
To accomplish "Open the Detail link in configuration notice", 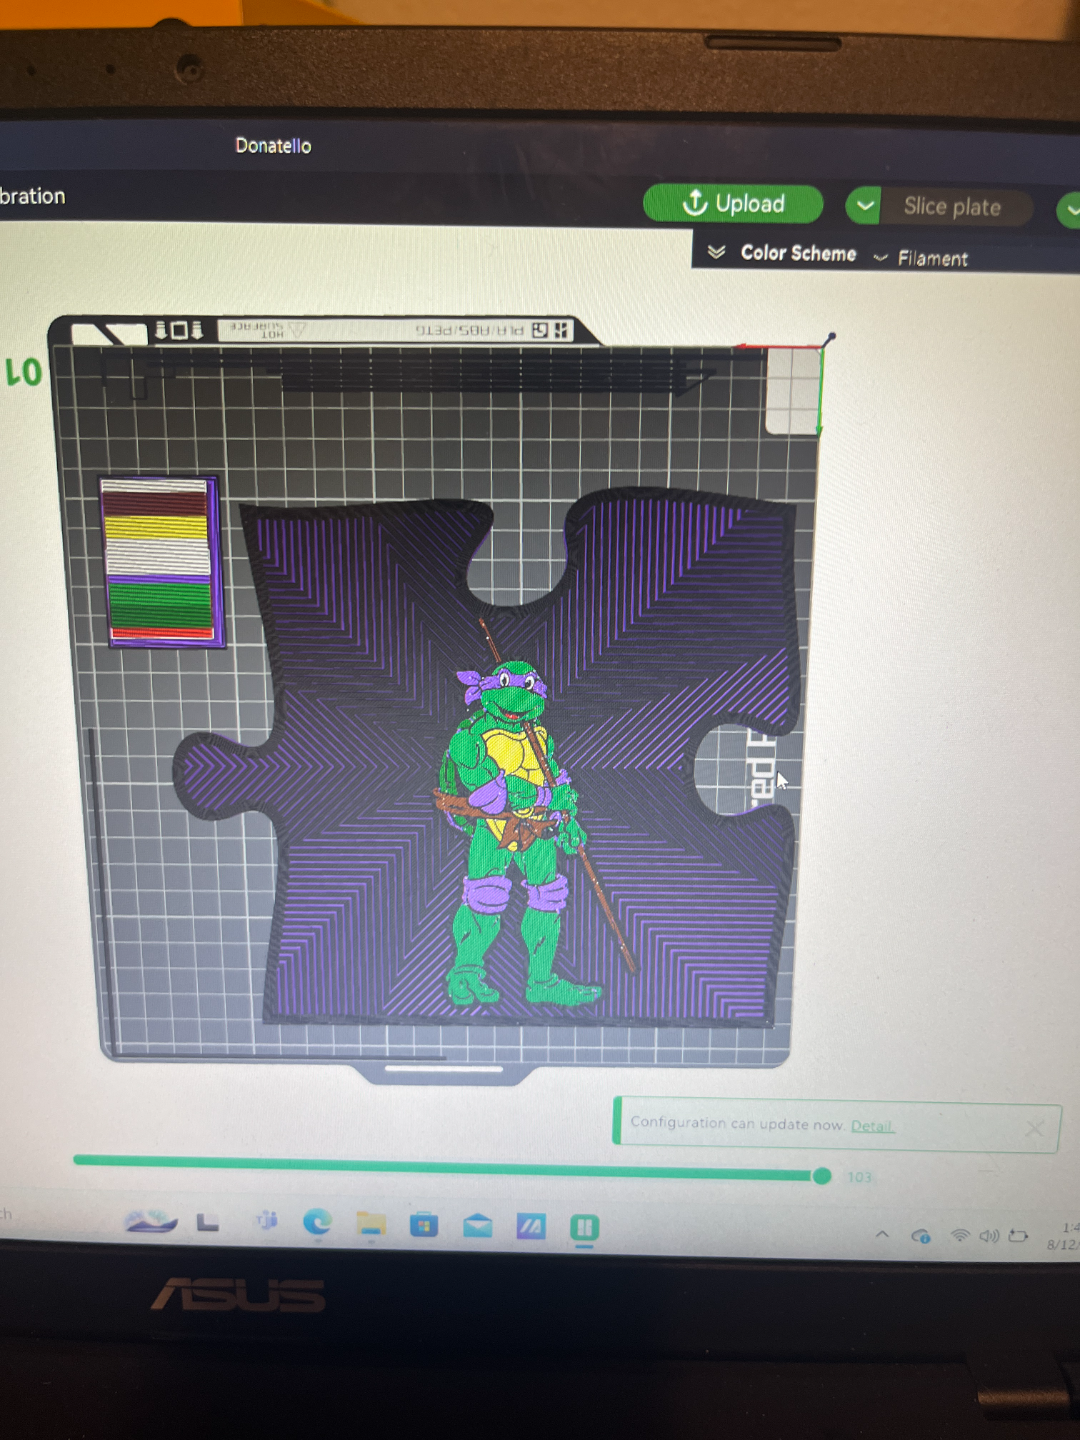I will (x=871, y=1126).
